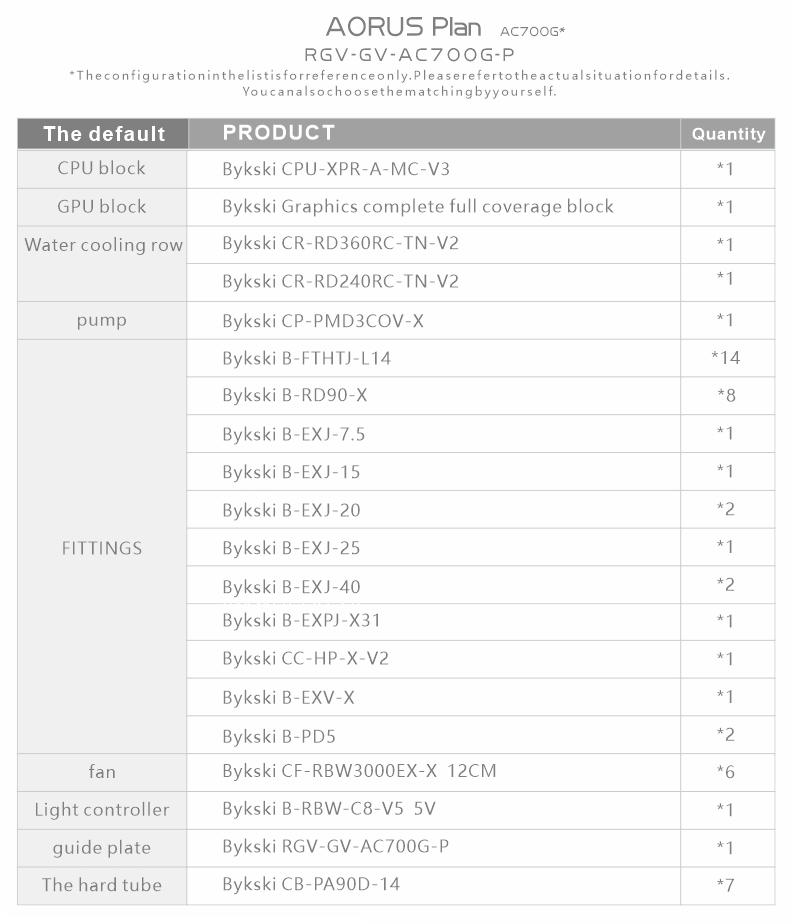Select the Bykski CC-HP-X-V2 entry

[305, 658]
